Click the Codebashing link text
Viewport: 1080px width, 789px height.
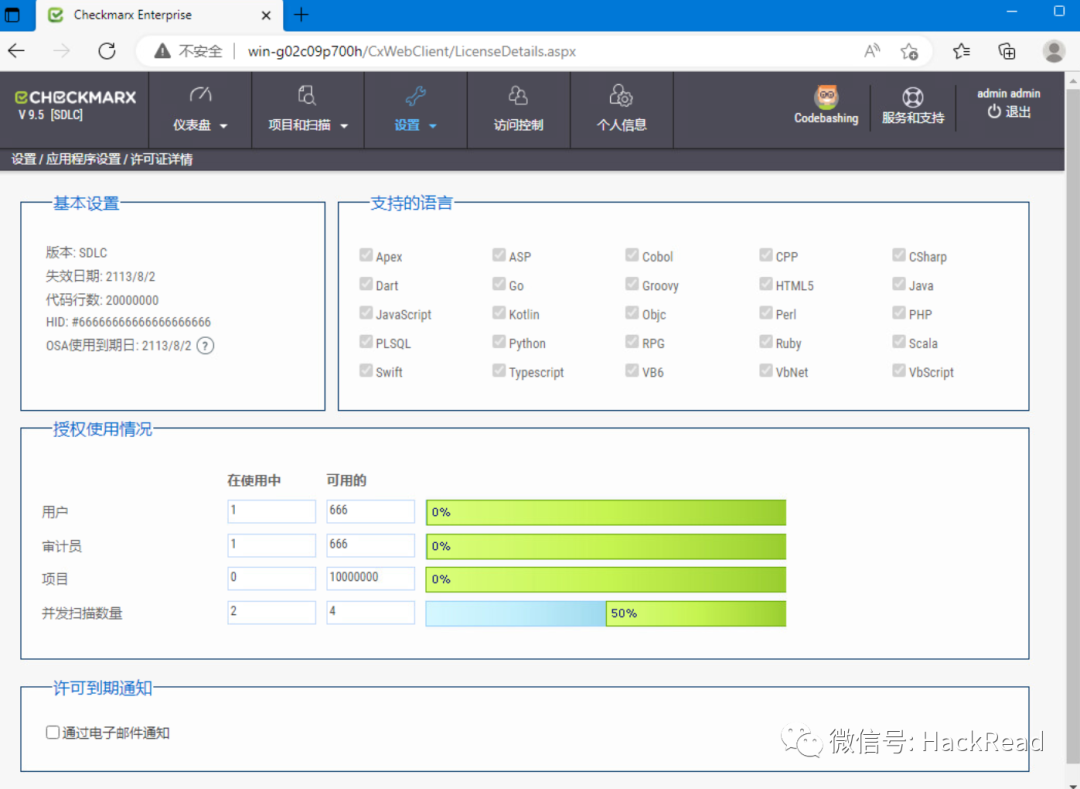pyautogui.click(x=826, y=118)
